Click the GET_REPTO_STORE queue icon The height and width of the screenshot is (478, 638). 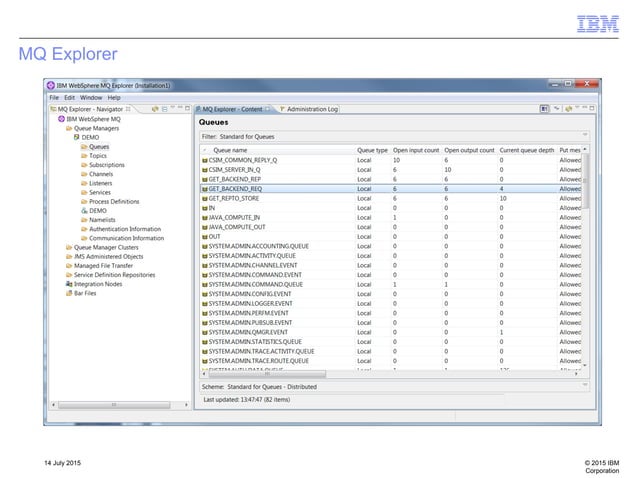click(205, 199)
